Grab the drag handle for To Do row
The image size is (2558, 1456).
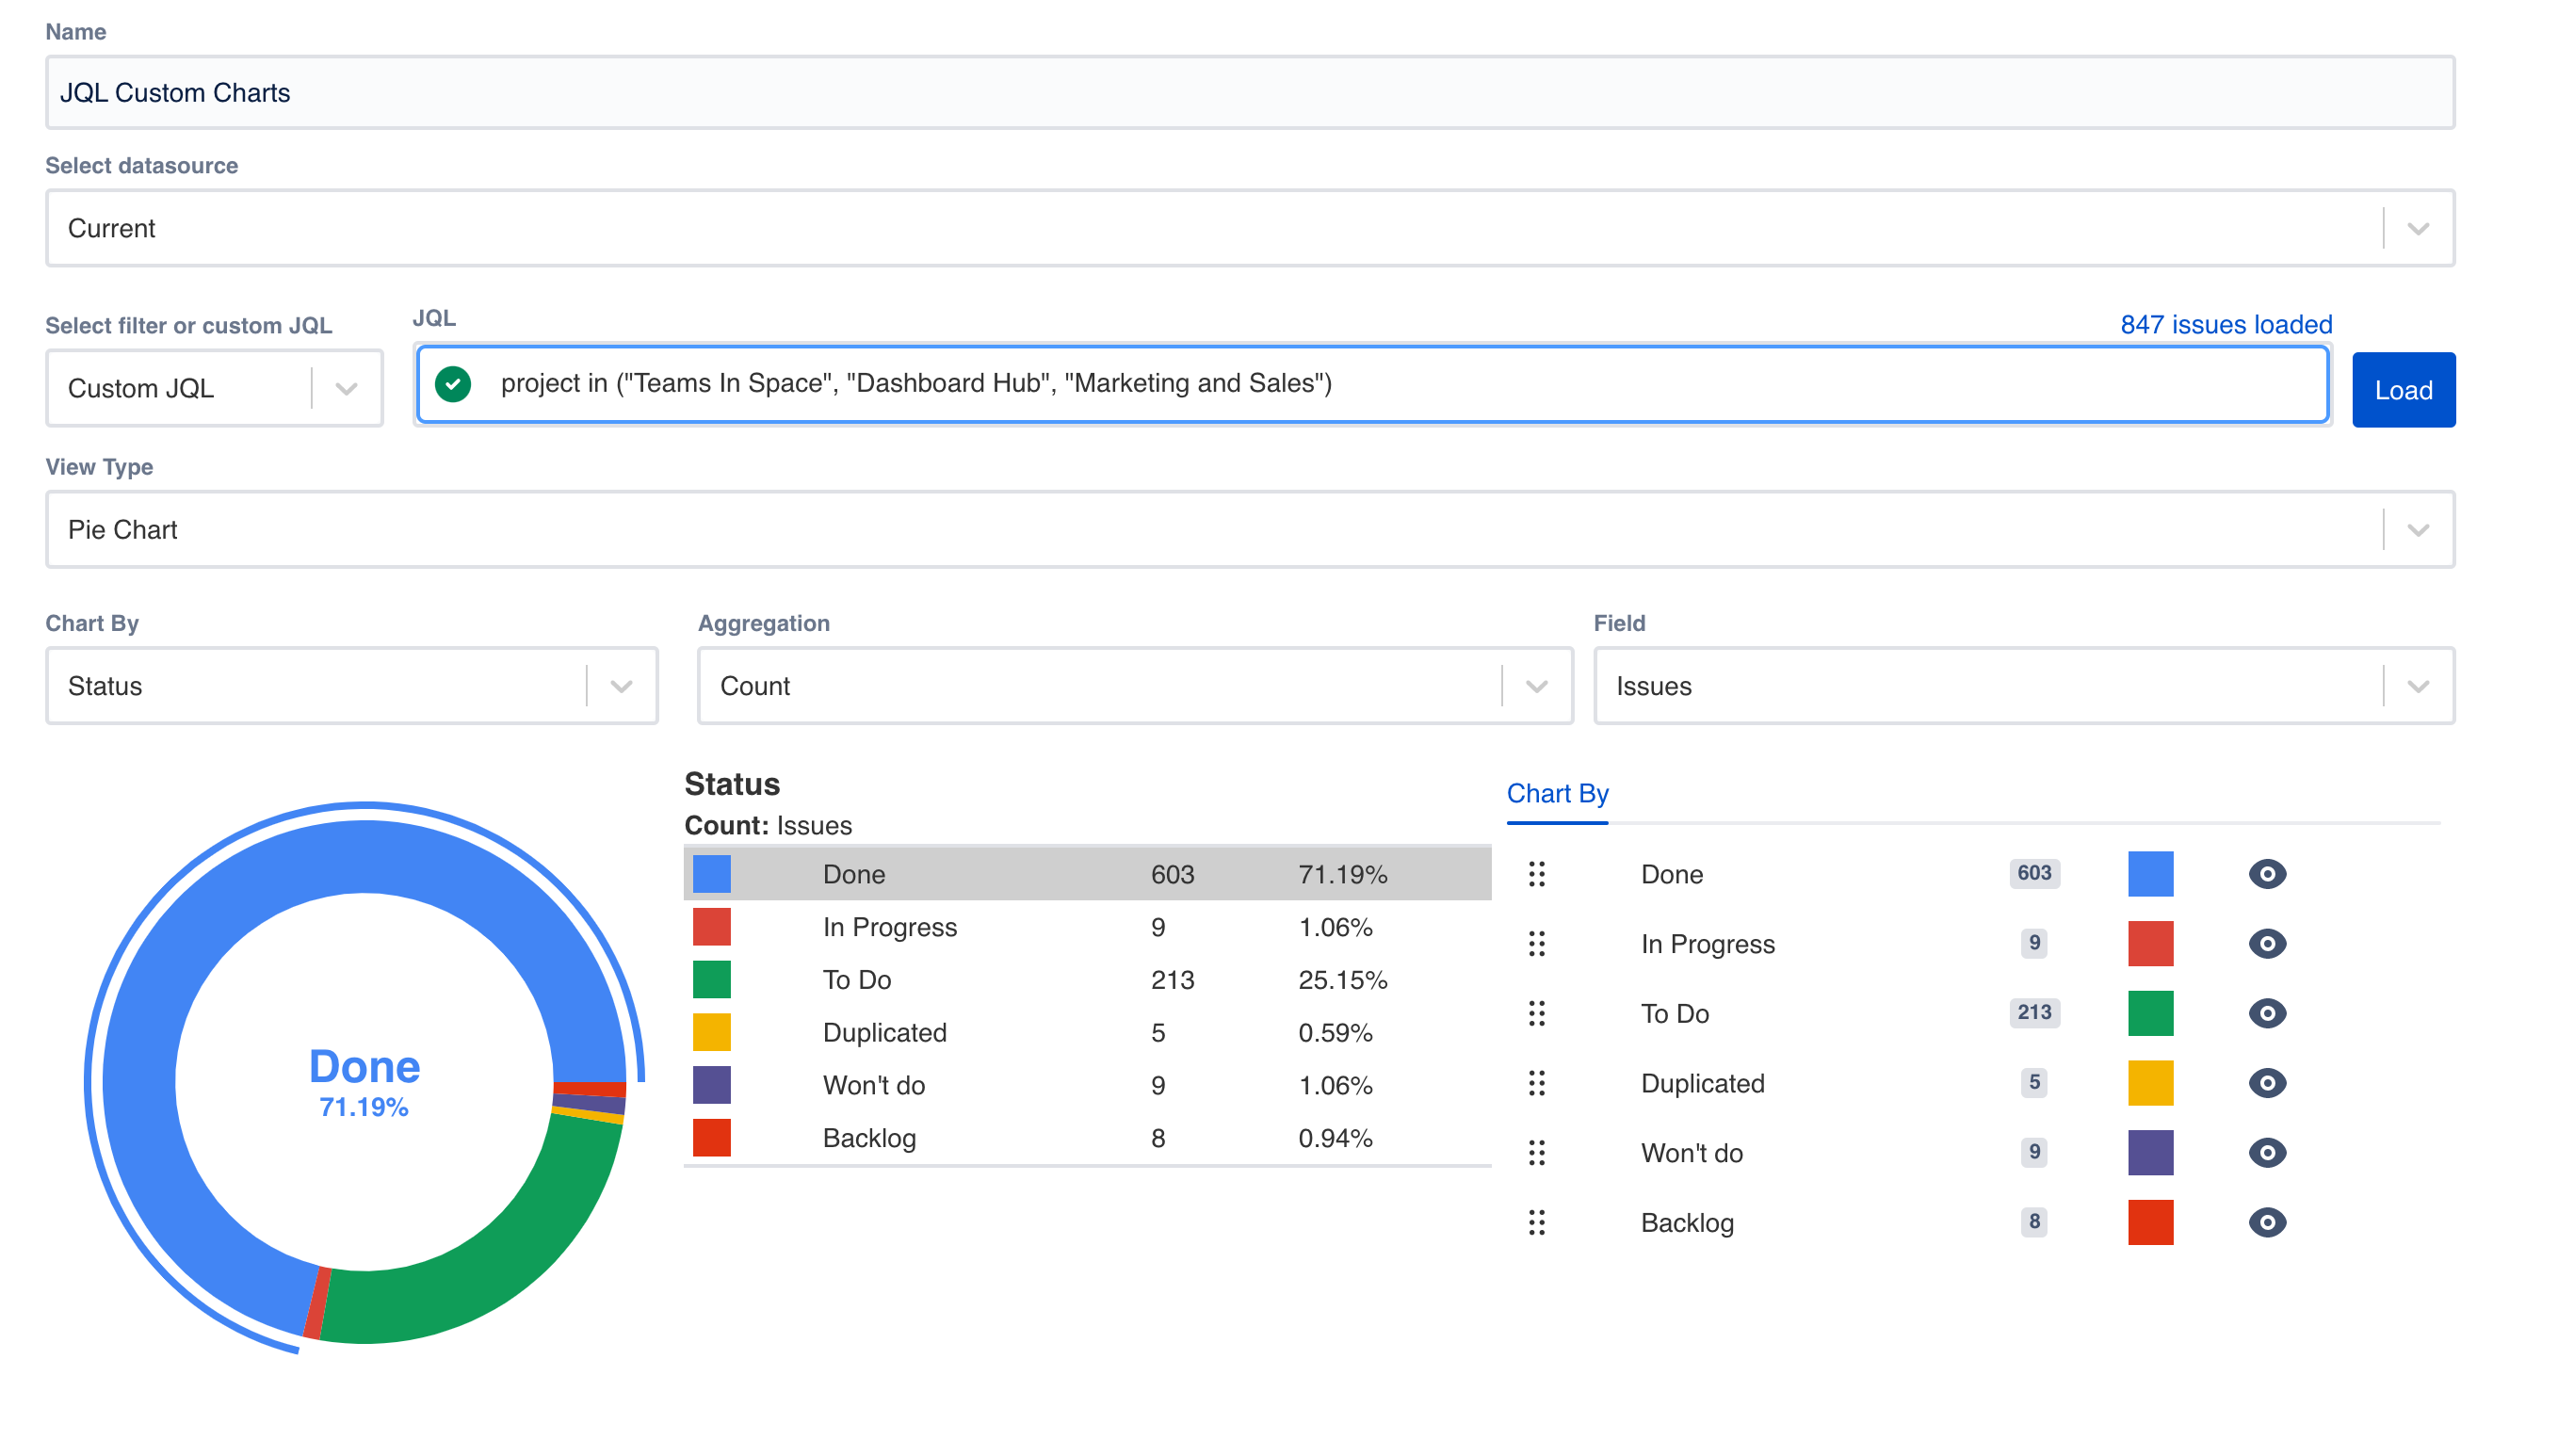pos(1536,1013)
